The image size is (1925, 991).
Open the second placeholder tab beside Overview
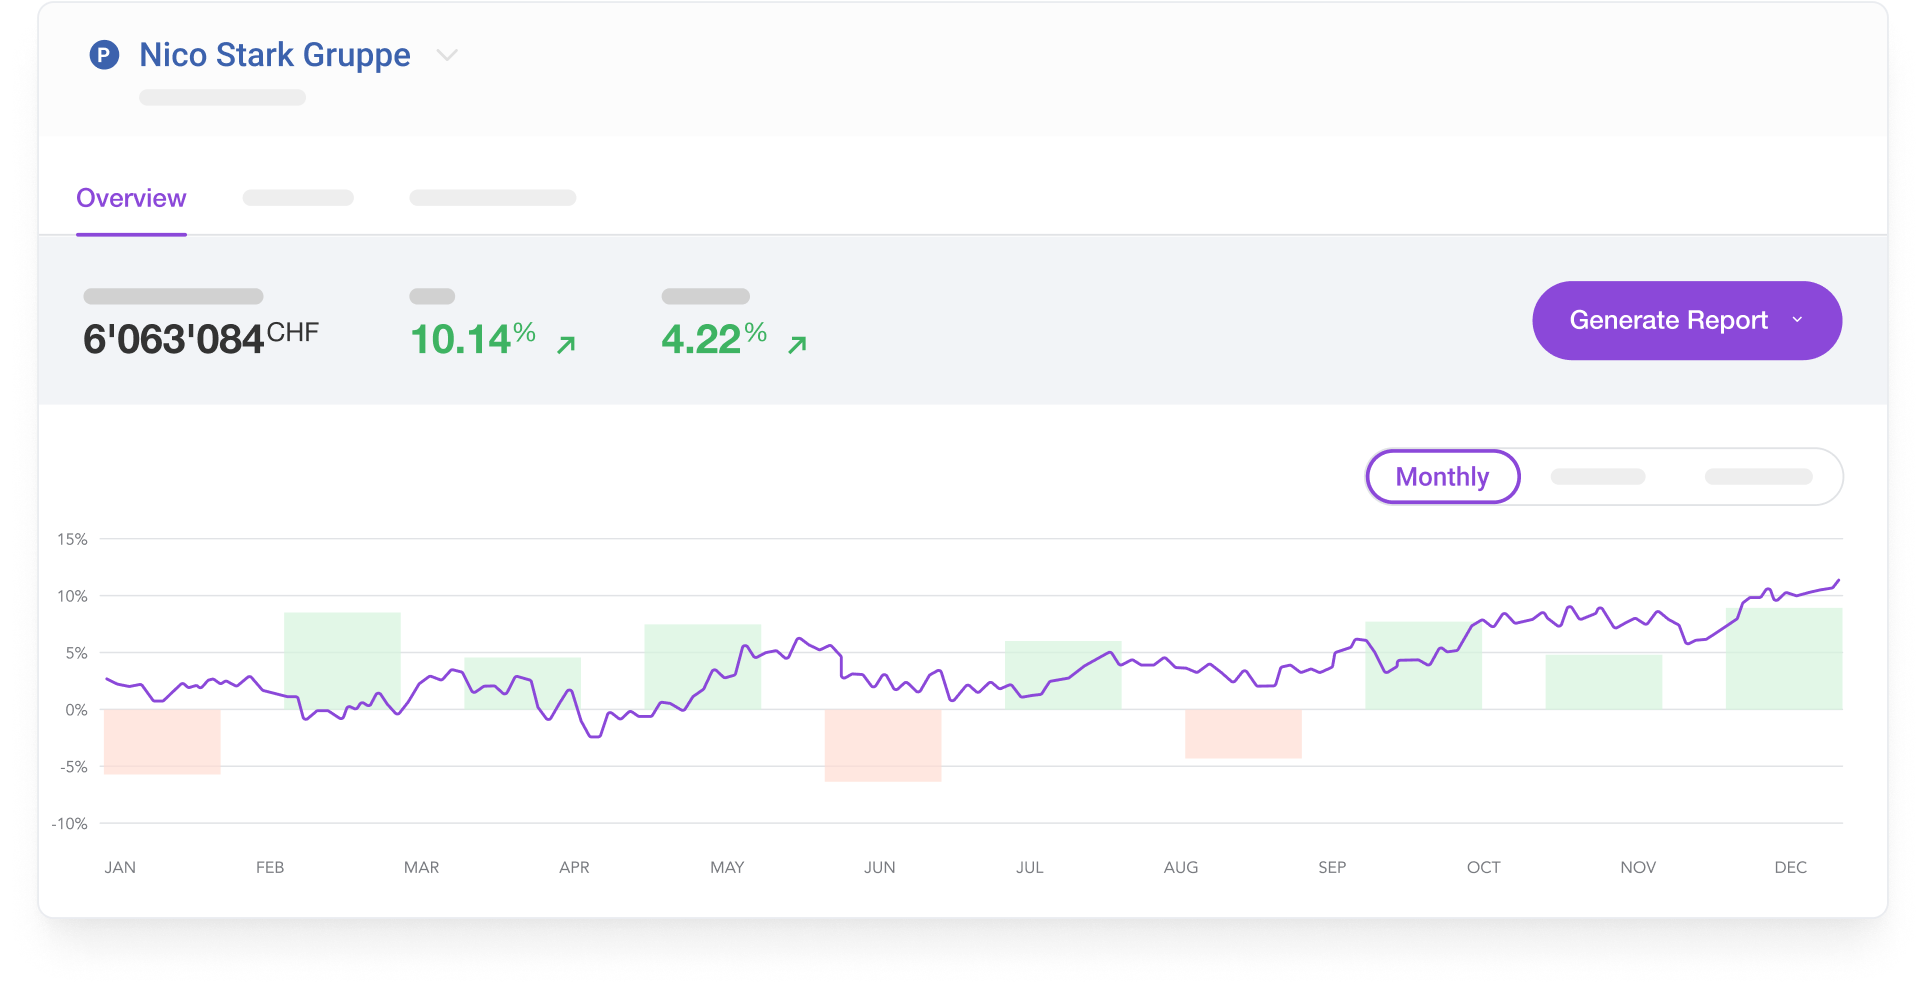tap(298, 198)
